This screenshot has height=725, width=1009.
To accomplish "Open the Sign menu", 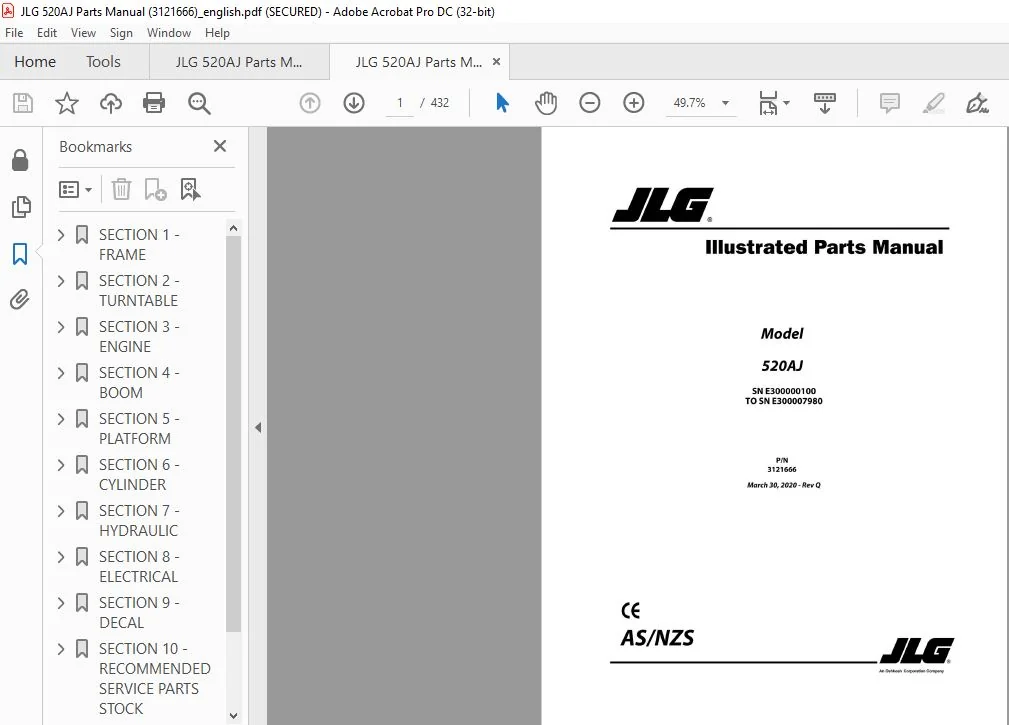I will (121, 33).
